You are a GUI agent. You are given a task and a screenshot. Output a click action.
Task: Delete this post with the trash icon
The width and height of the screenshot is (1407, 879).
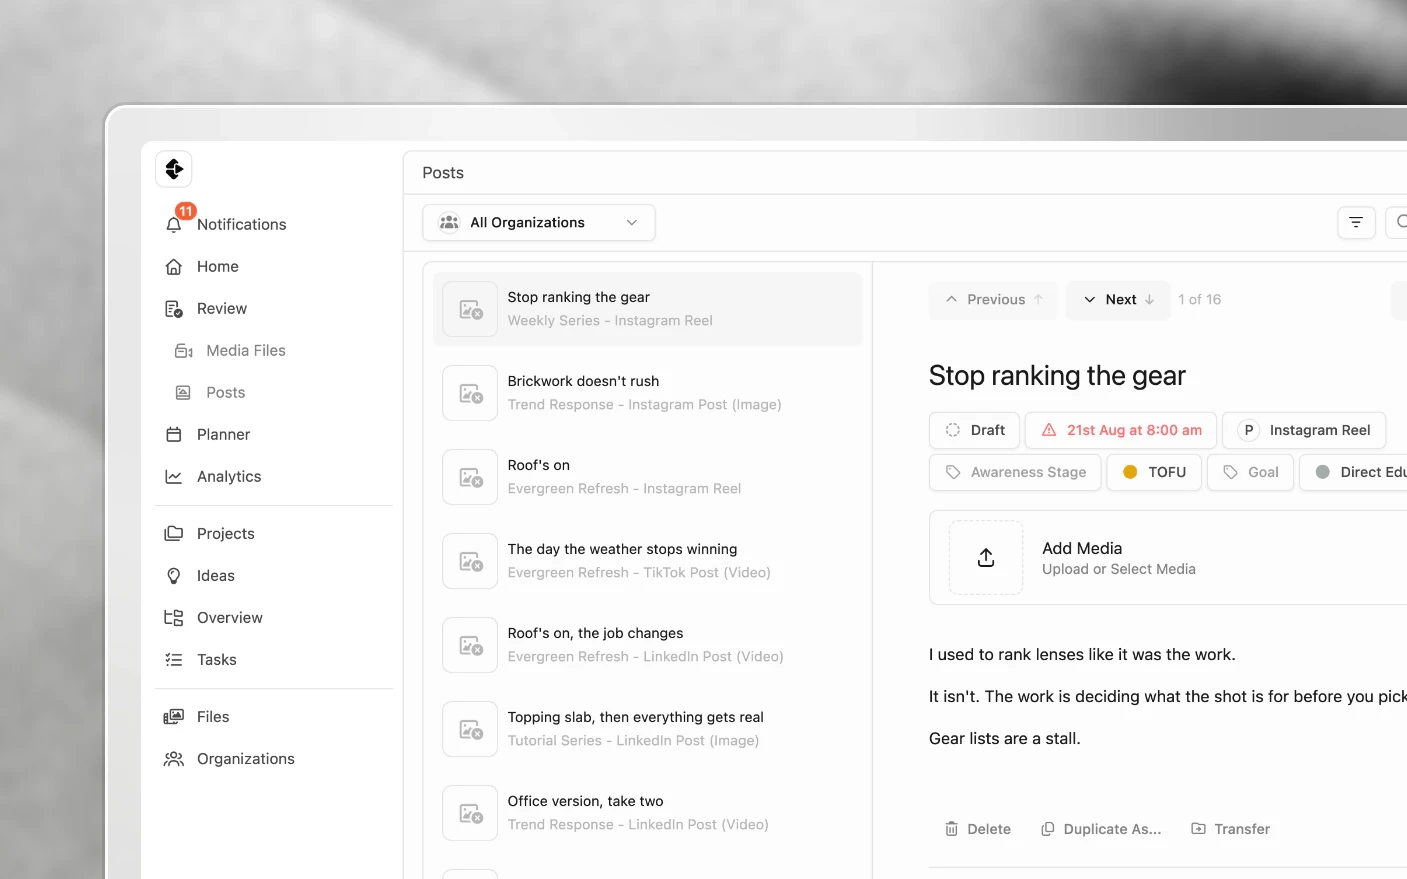(x=951, y=829)
